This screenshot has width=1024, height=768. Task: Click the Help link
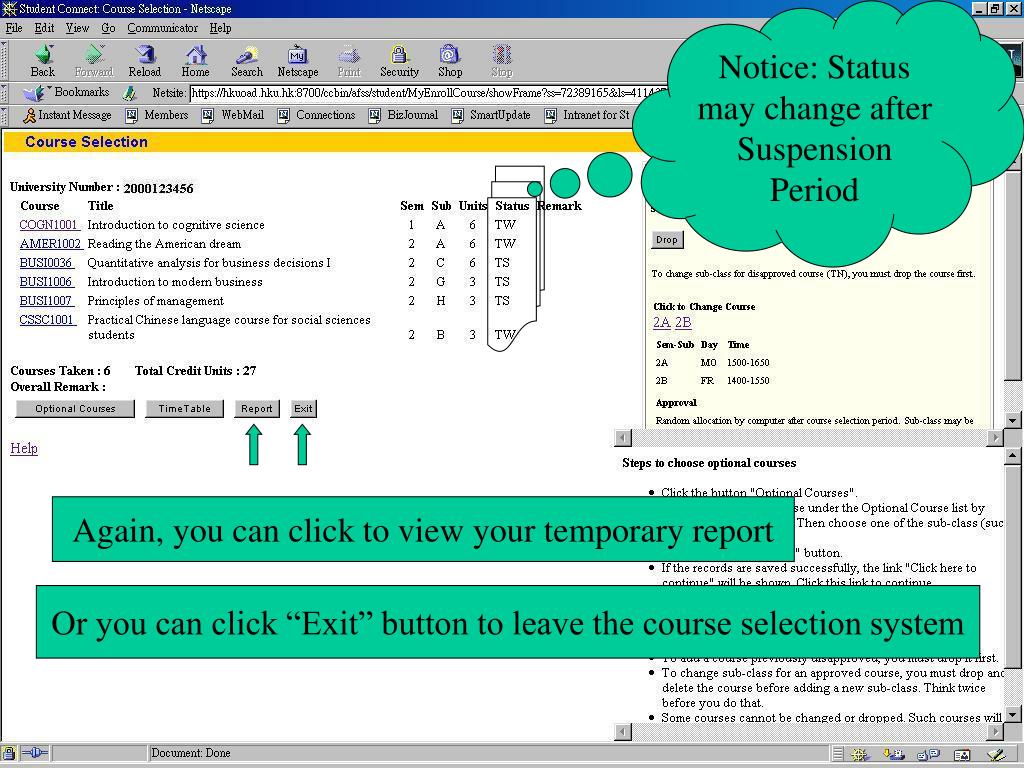(24, 448)
